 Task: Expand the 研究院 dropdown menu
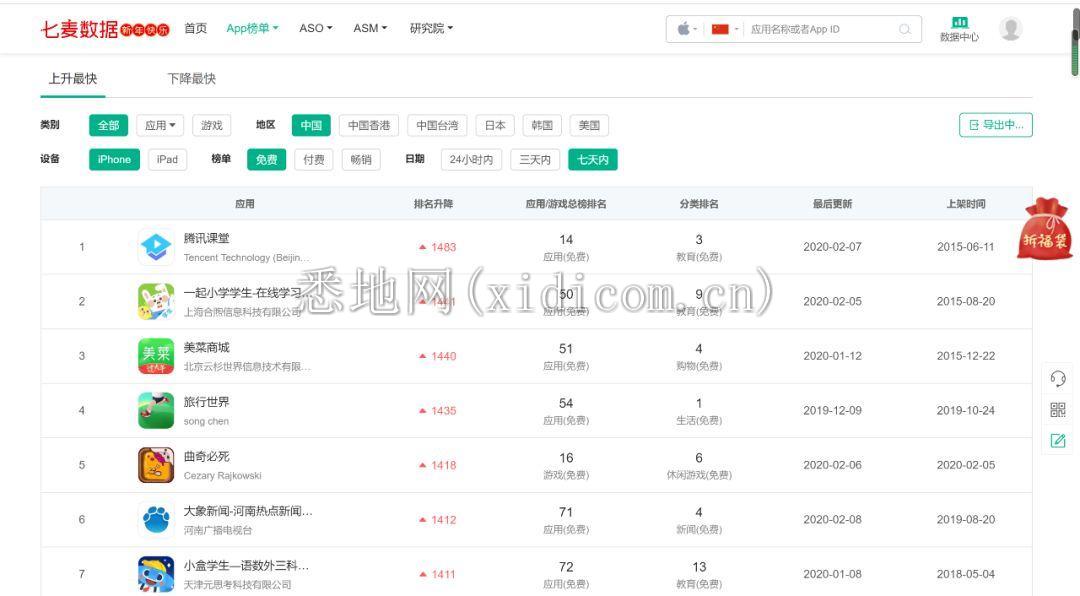click(431, 28)
